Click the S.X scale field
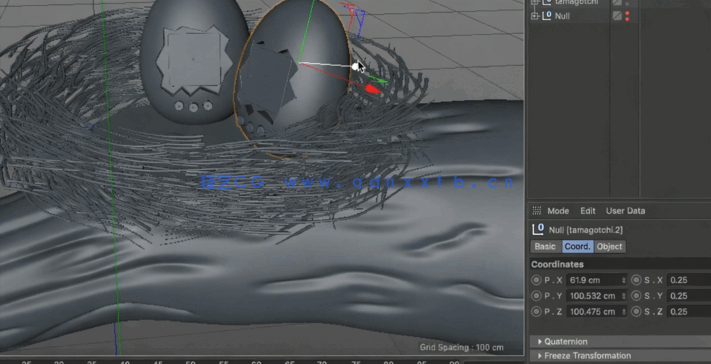Viewport: 711px width, 364px height. tap(689, 280)
